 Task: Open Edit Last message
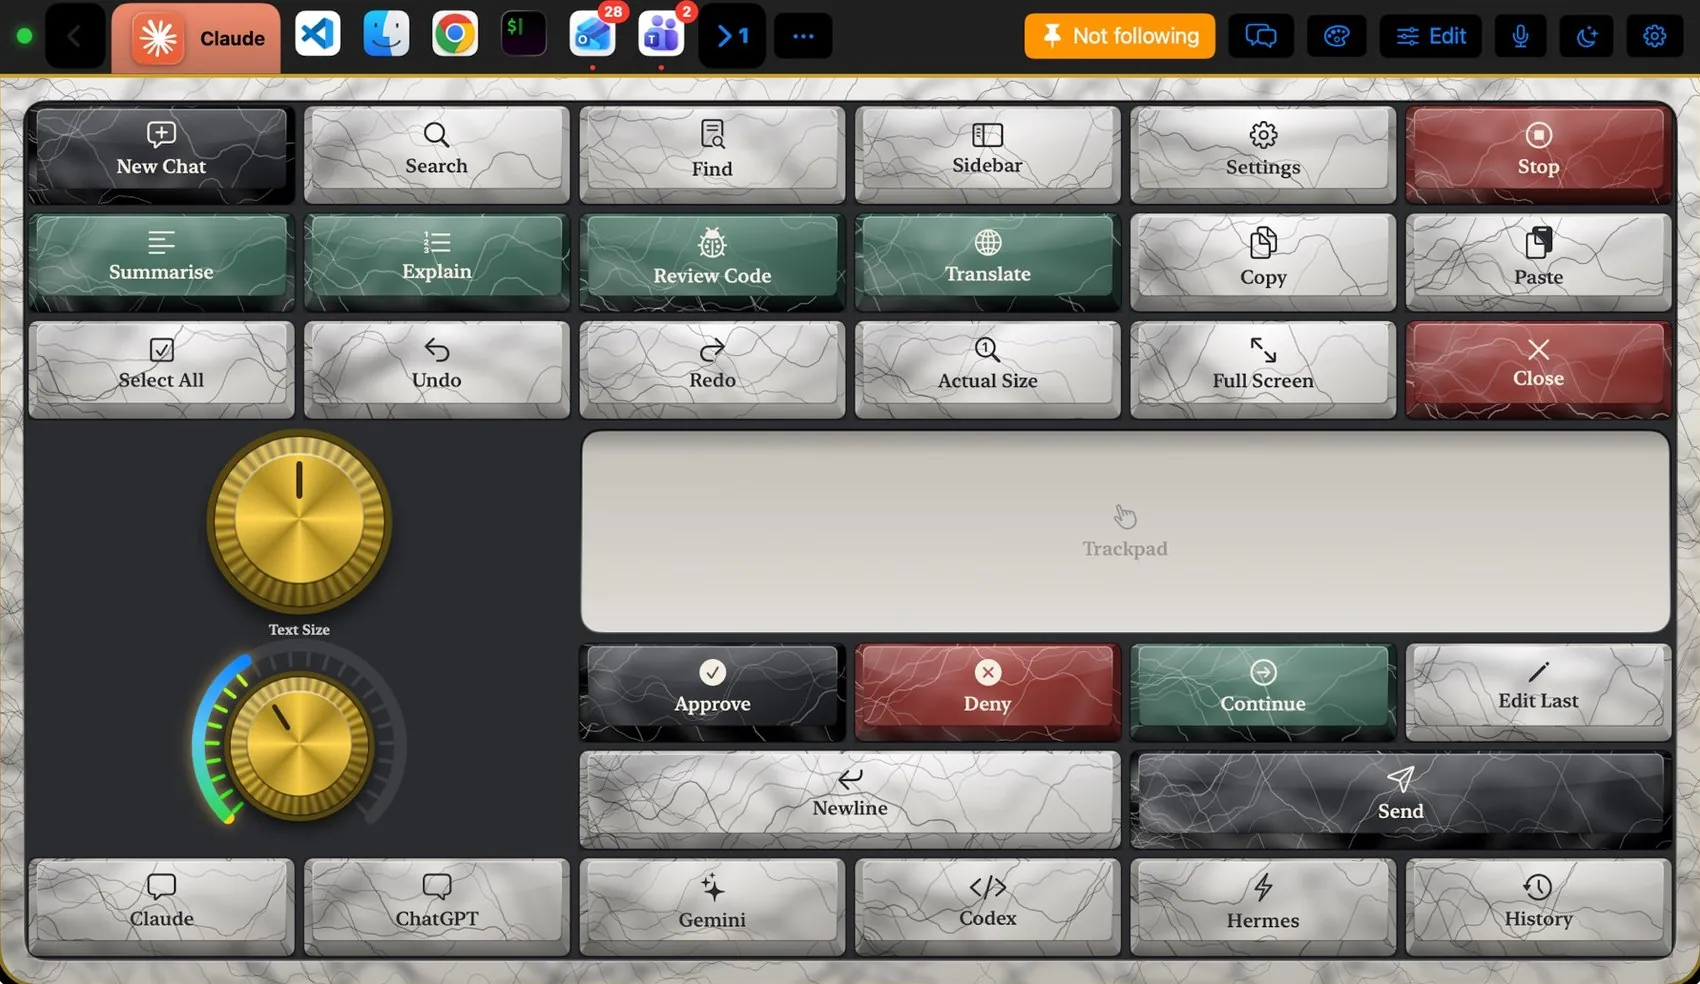pos(1538,691)
